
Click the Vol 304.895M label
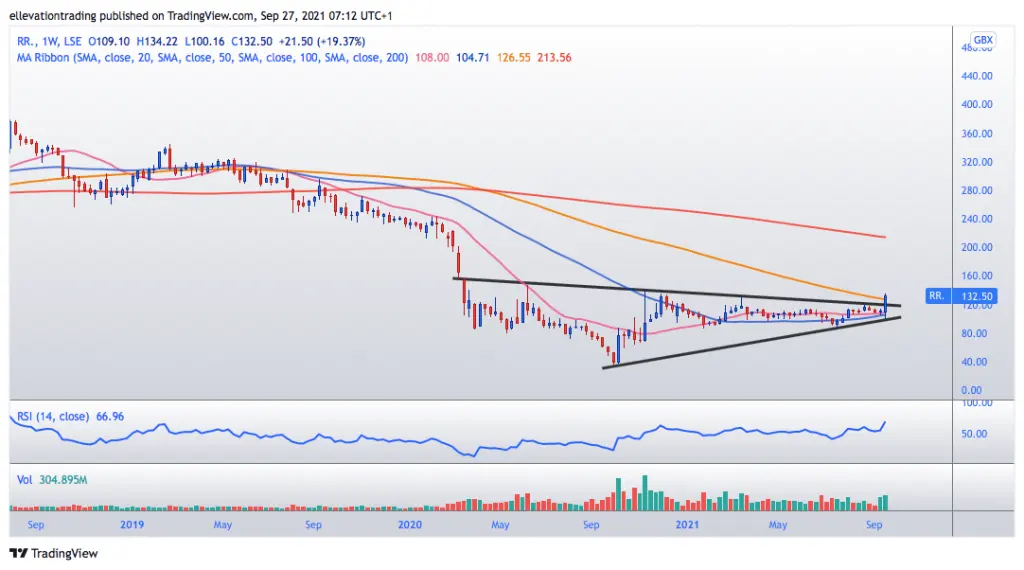pos(52,480)
